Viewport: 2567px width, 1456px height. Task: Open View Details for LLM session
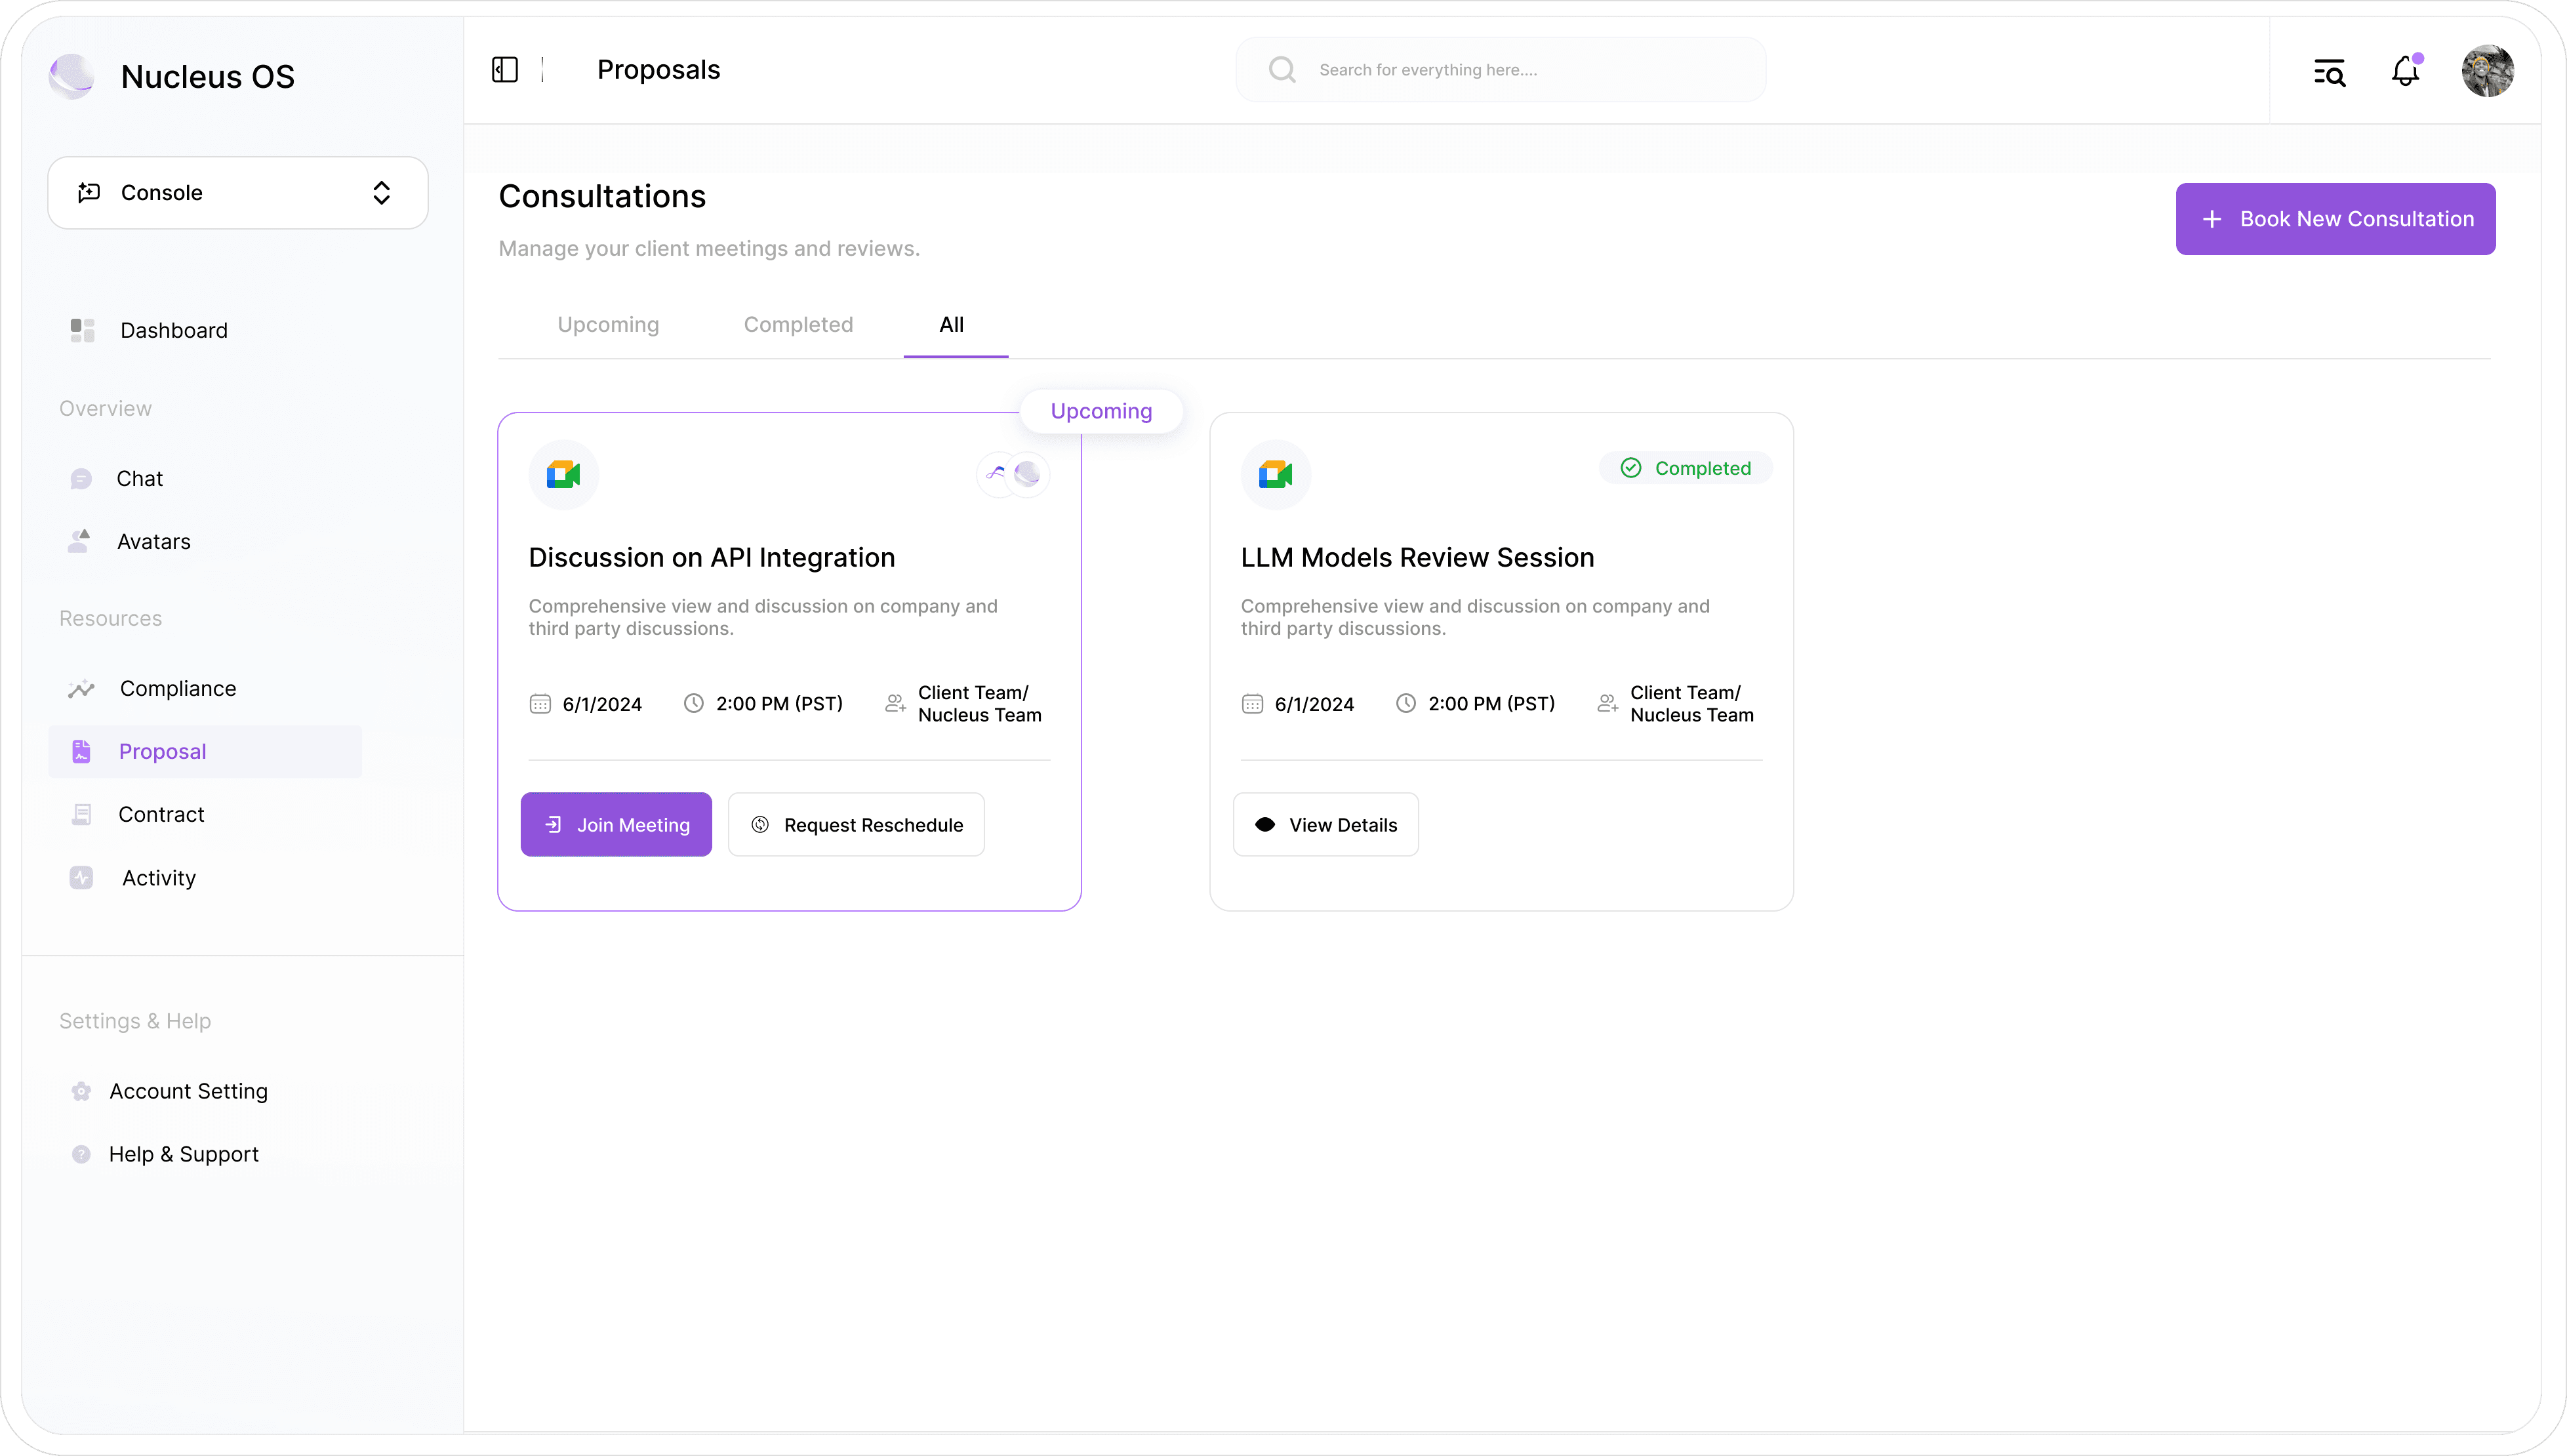tap(1326, 825)
